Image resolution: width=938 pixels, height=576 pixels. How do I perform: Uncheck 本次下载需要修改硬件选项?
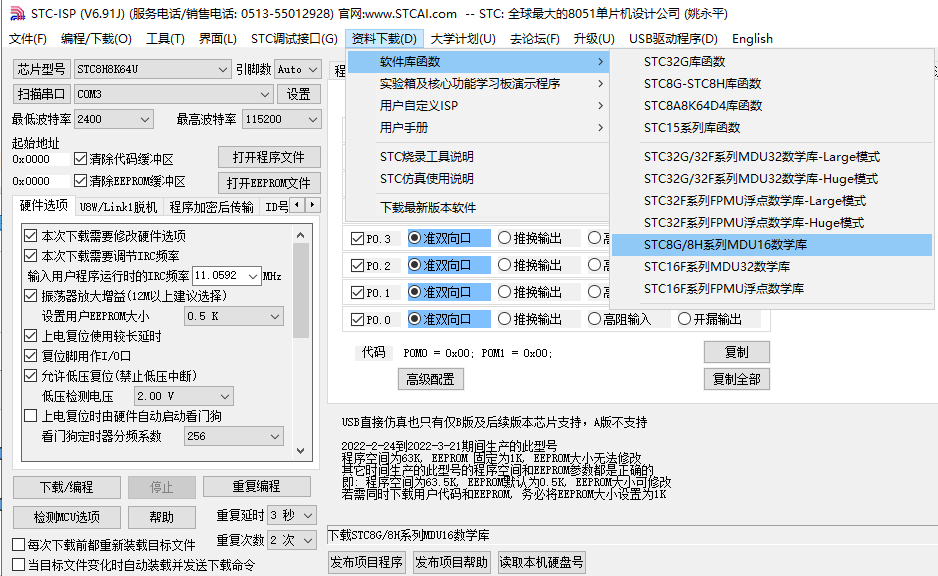coord(31,236)
